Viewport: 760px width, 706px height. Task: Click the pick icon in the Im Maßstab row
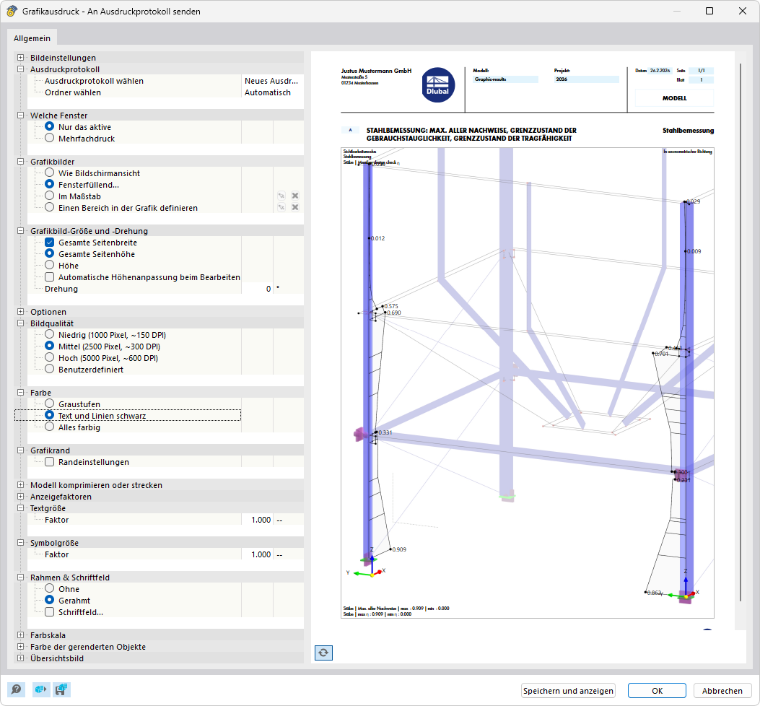click(282, 196)
